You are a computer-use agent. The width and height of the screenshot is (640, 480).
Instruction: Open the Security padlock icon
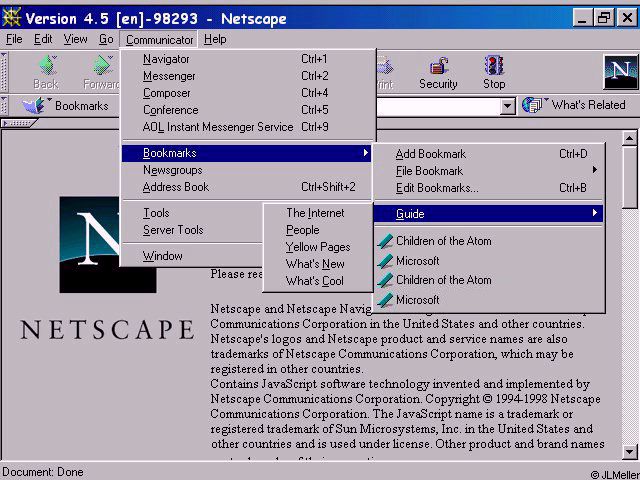438,66
